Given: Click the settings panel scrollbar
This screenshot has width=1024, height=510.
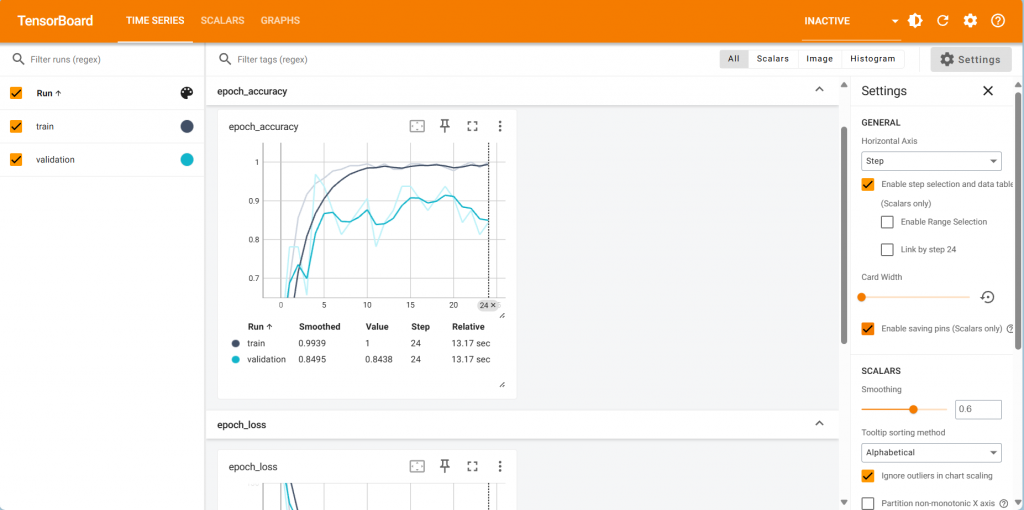Looking at the screenshot, I should [x=1019, y=219].
